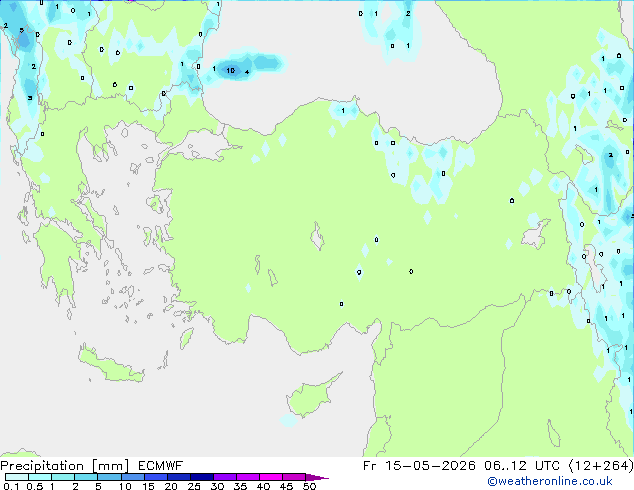The image size is (634, 490).
Task: Click the above-50 mm legend arrow tip
Action: coord(317,478)
